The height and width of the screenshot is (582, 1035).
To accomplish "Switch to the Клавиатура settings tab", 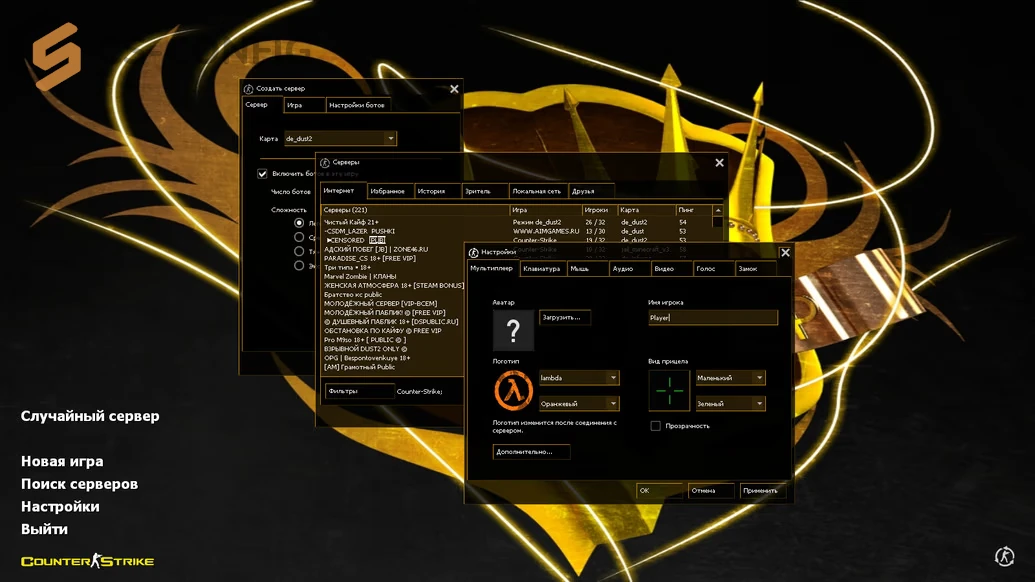I will (x=541, y=269).
